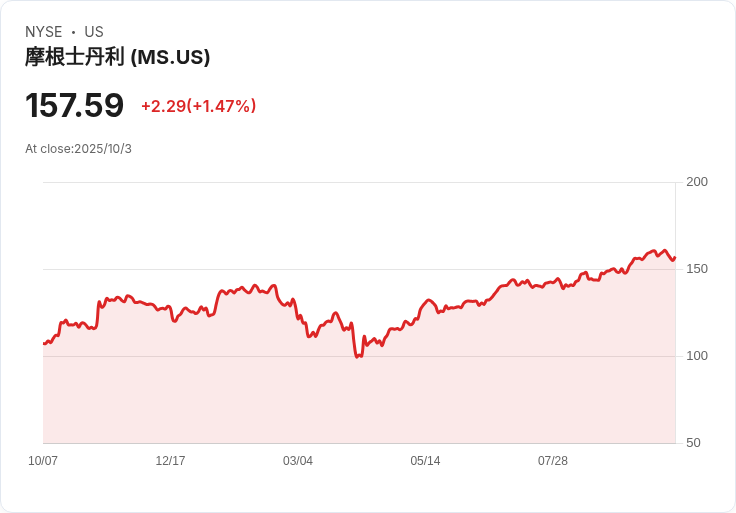The height and width of the screenshot is (513, 736).
Task: Click the 100 y-axis label
Action: [x=697, y=356]
